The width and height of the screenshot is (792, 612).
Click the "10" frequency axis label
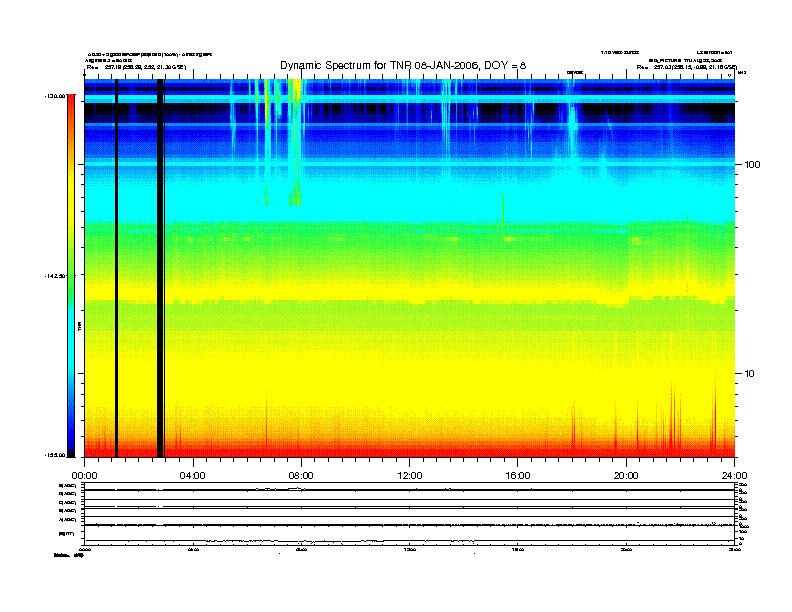(x=750, y=374)
